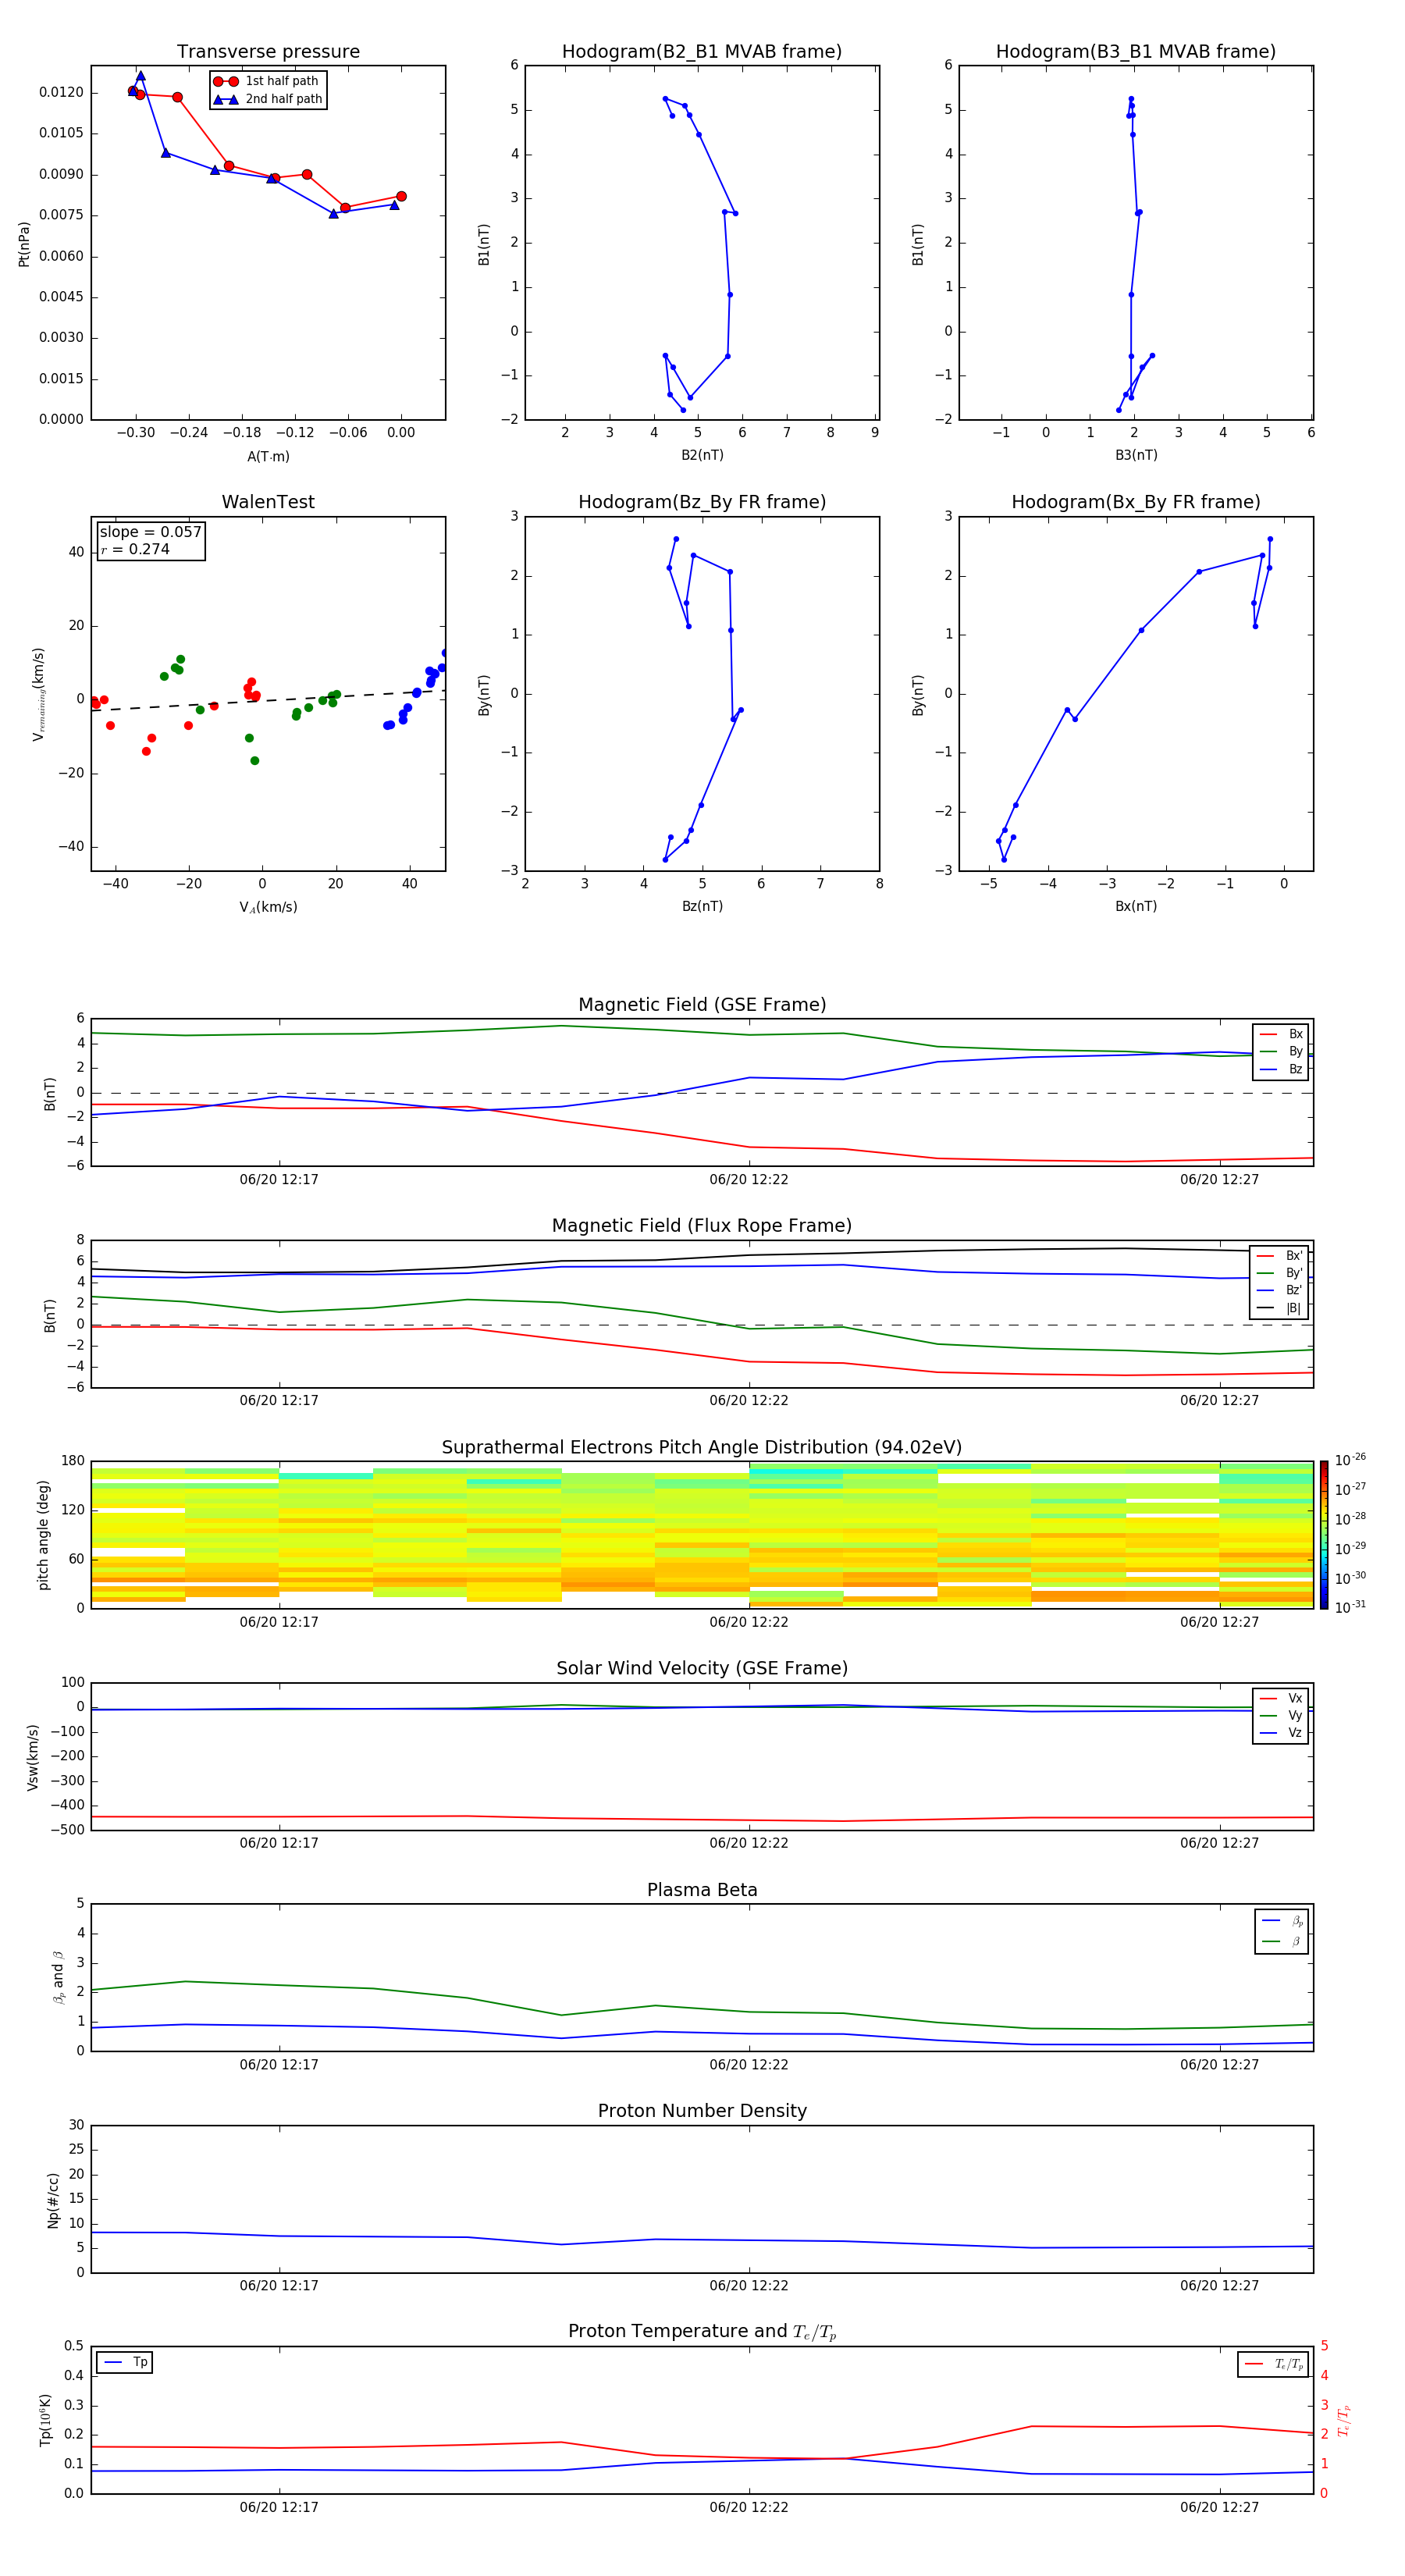The width and height of the screenshot is (1405, 2576).
Task: Click the 'VA(km/s)' x-axis label
Action: (268, 907)
